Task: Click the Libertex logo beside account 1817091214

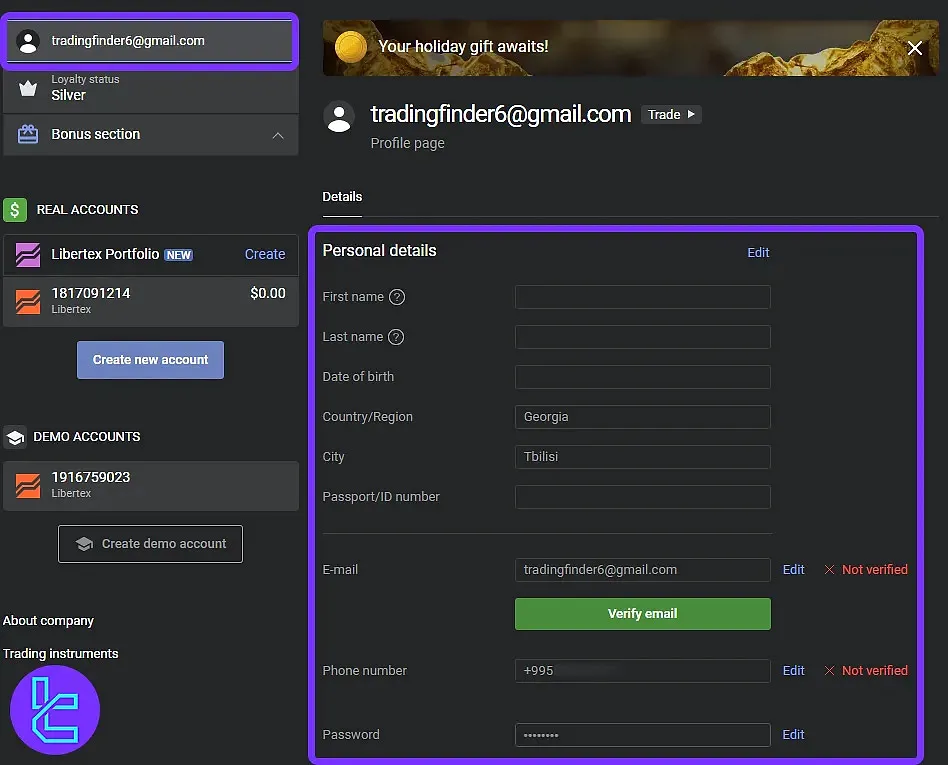Action: pyautogui.click(x=26, y=299)
